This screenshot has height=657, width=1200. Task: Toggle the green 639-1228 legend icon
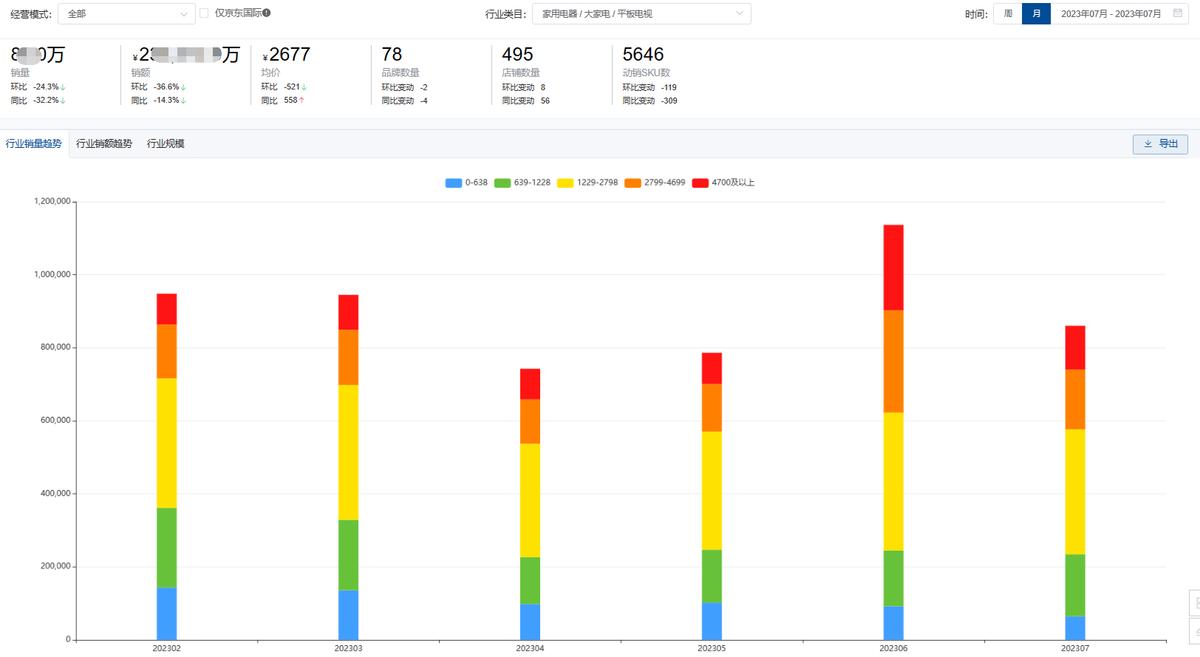tap(502, 183)
